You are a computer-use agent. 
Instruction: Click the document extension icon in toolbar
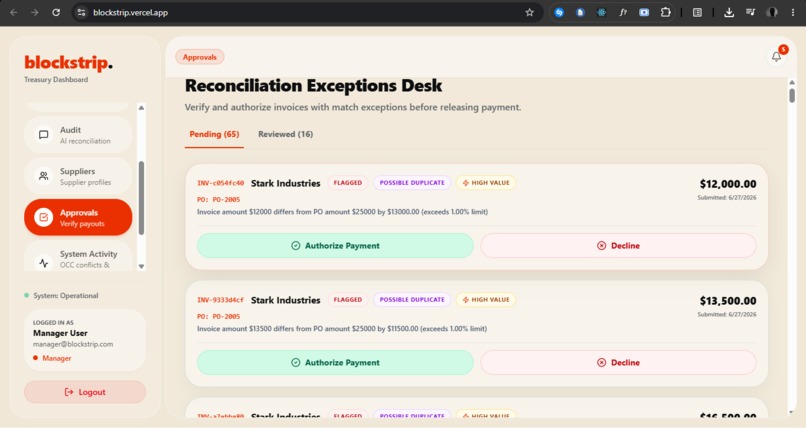pos(580,12)
